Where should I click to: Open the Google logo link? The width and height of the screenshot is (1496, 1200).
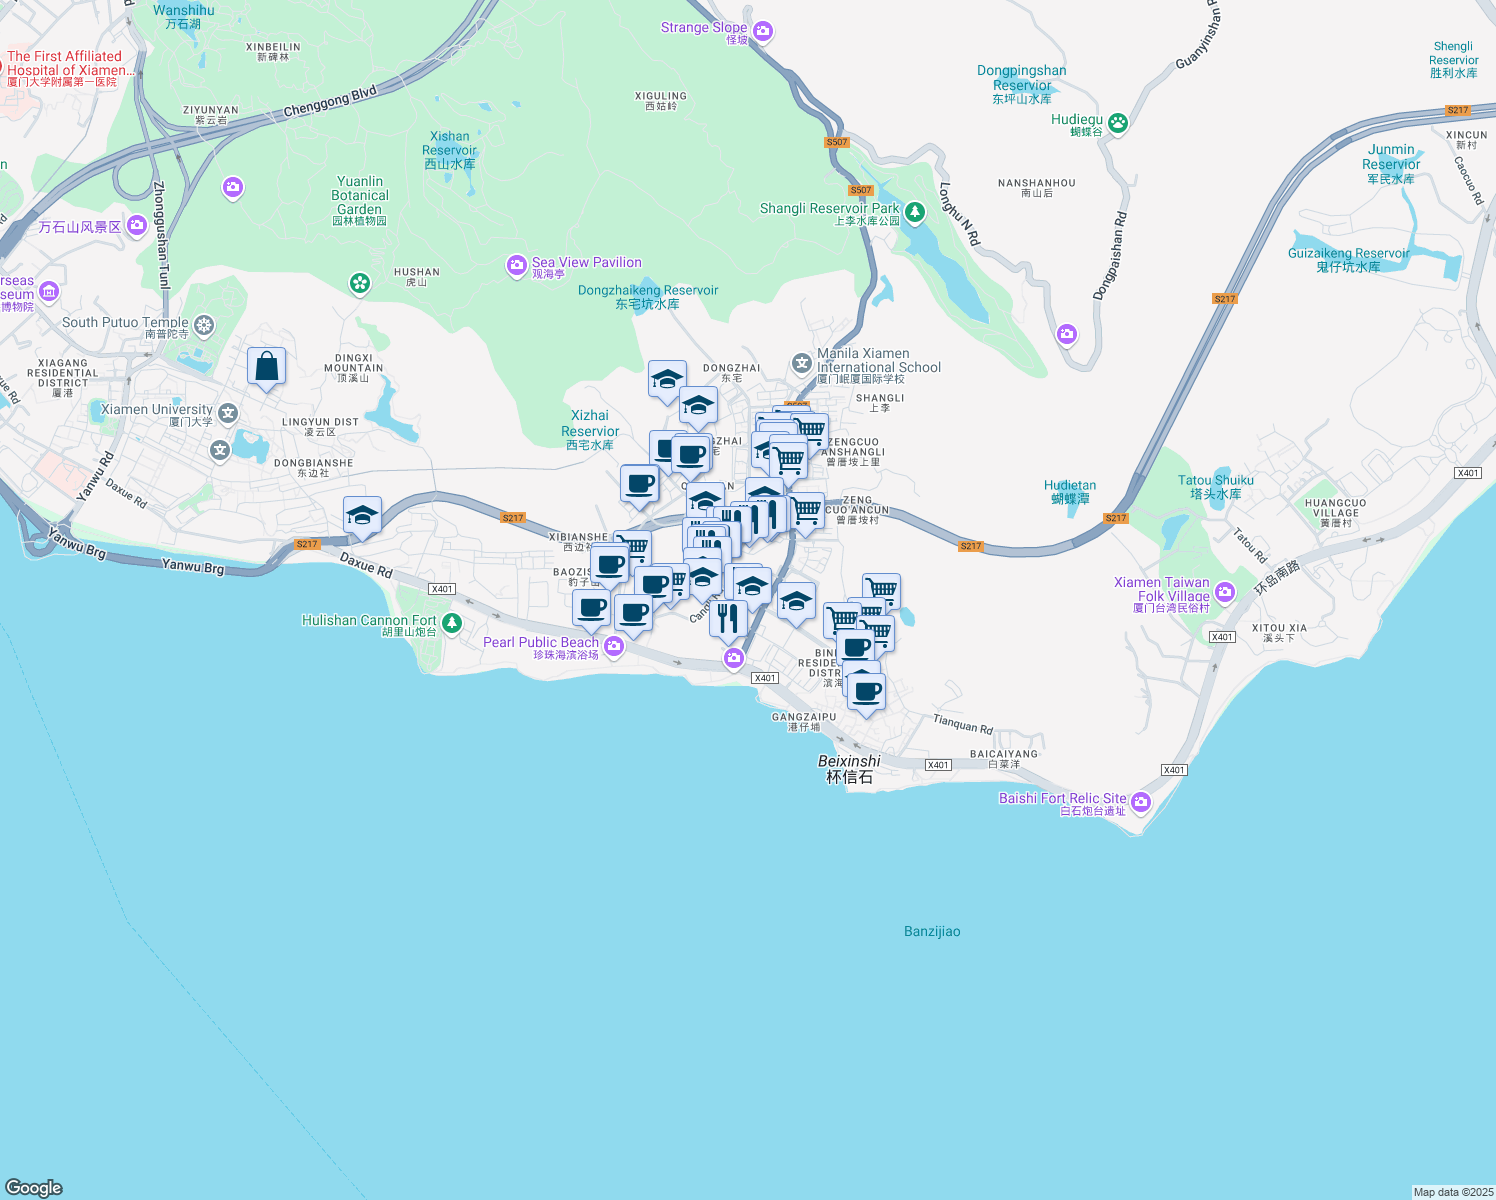(34, 1187)
